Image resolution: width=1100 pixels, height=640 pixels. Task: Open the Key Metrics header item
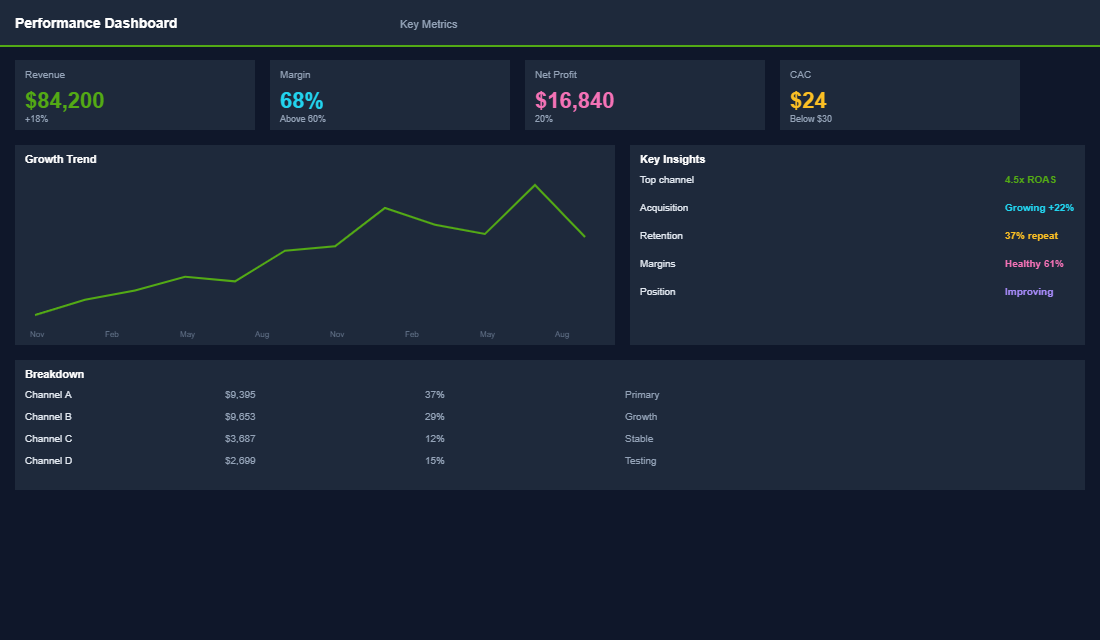pyautogui.click(x=428, y=24)
